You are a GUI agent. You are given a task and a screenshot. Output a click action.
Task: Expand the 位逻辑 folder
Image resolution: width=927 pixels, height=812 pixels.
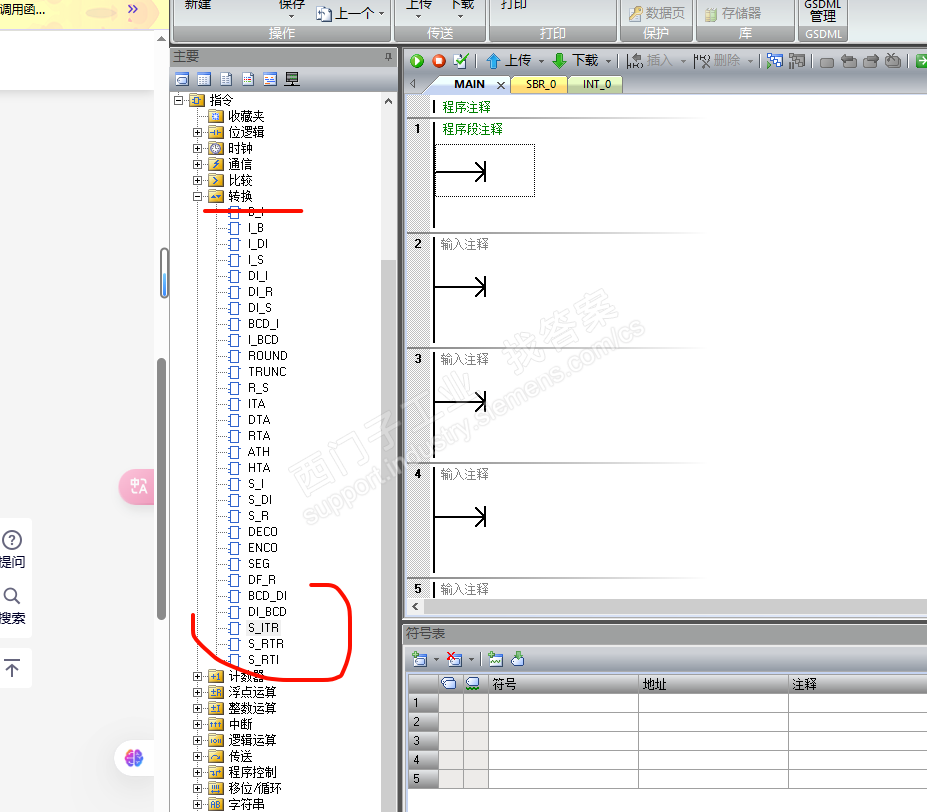[x=197, y=132]
